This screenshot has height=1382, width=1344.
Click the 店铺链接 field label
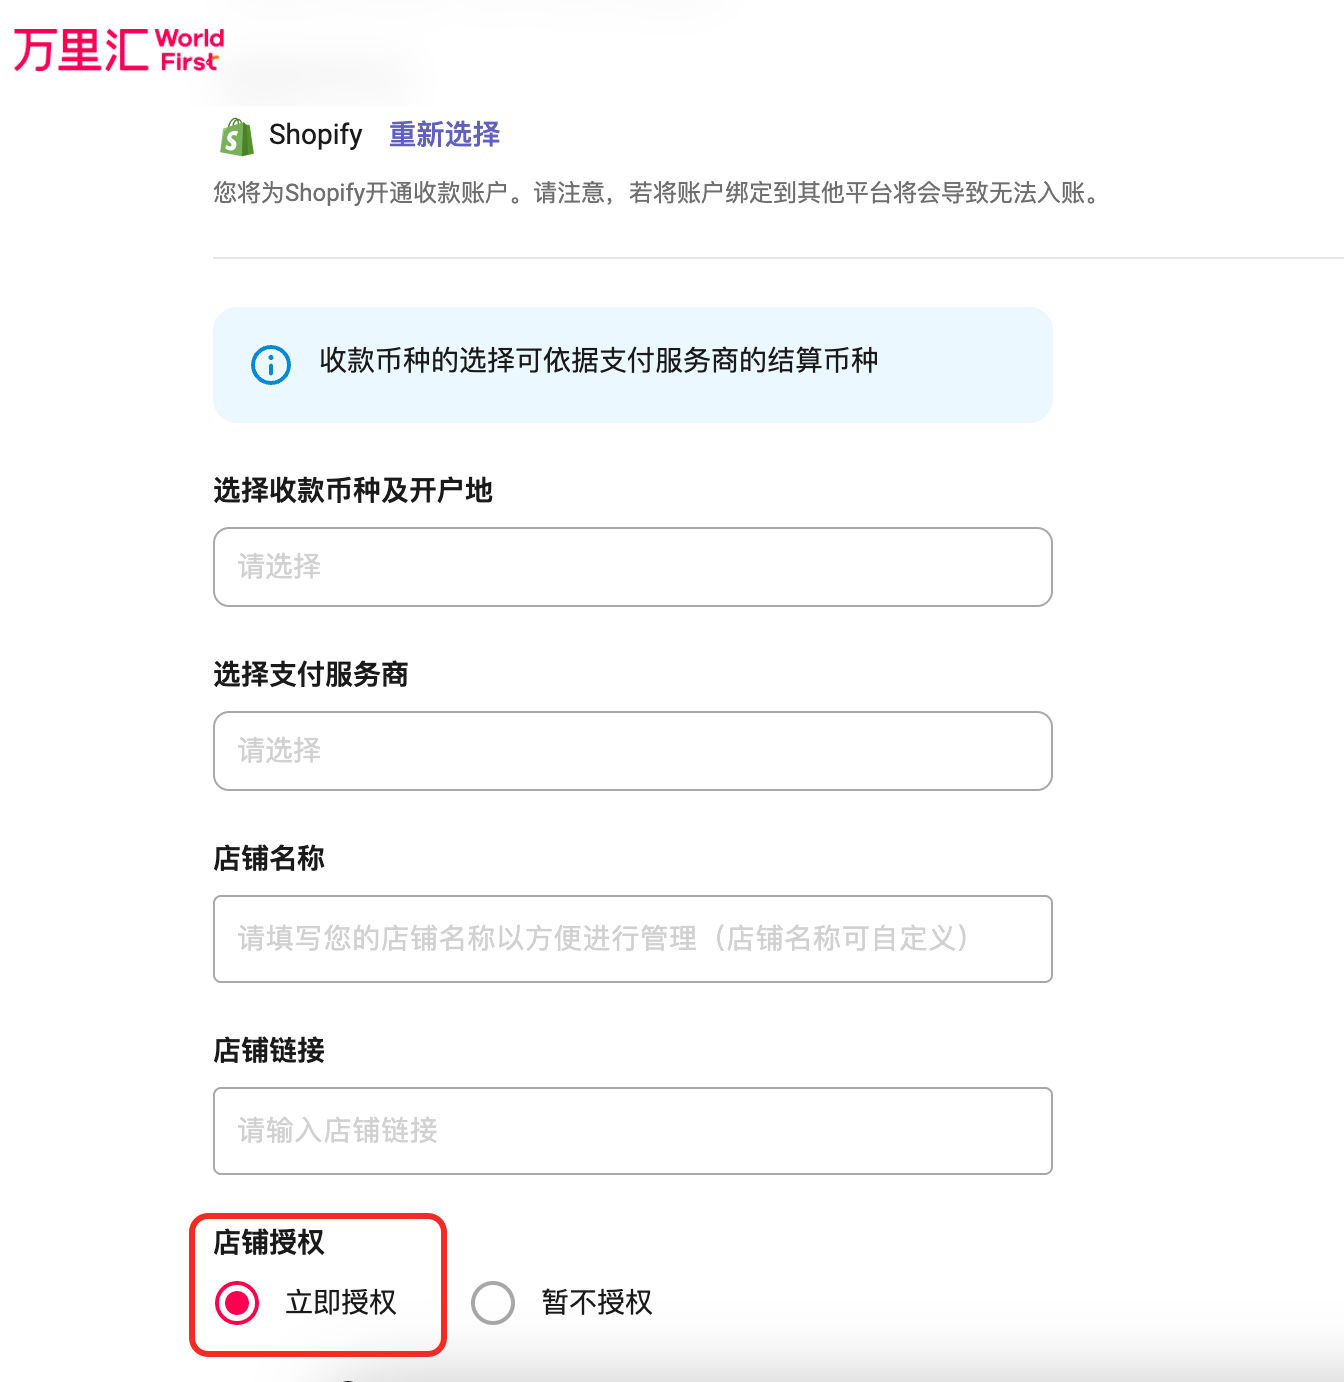pos(269,1051)
